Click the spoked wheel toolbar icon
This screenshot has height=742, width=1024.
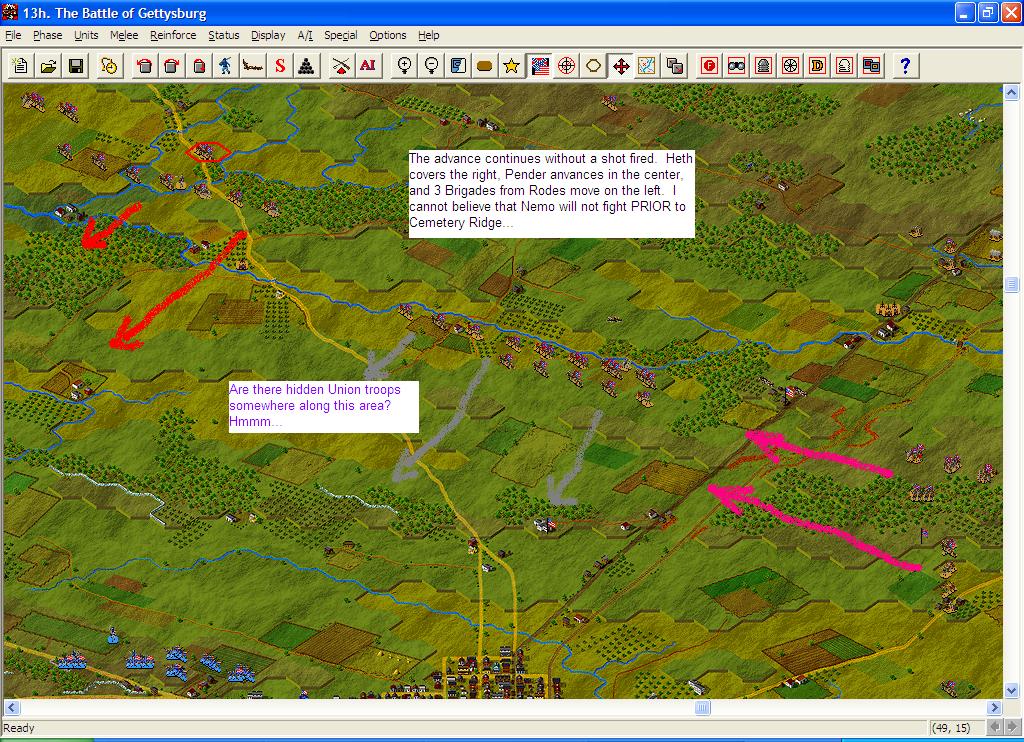[790, 65]
